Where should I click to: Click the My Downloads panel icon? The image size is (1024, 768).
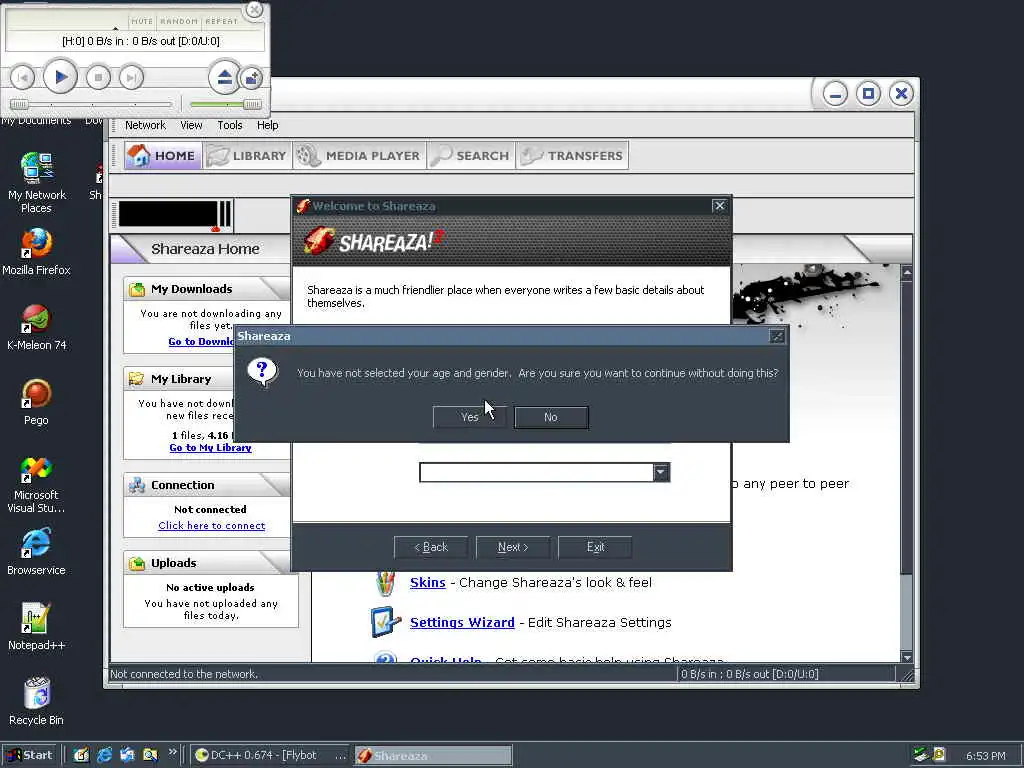136,289
